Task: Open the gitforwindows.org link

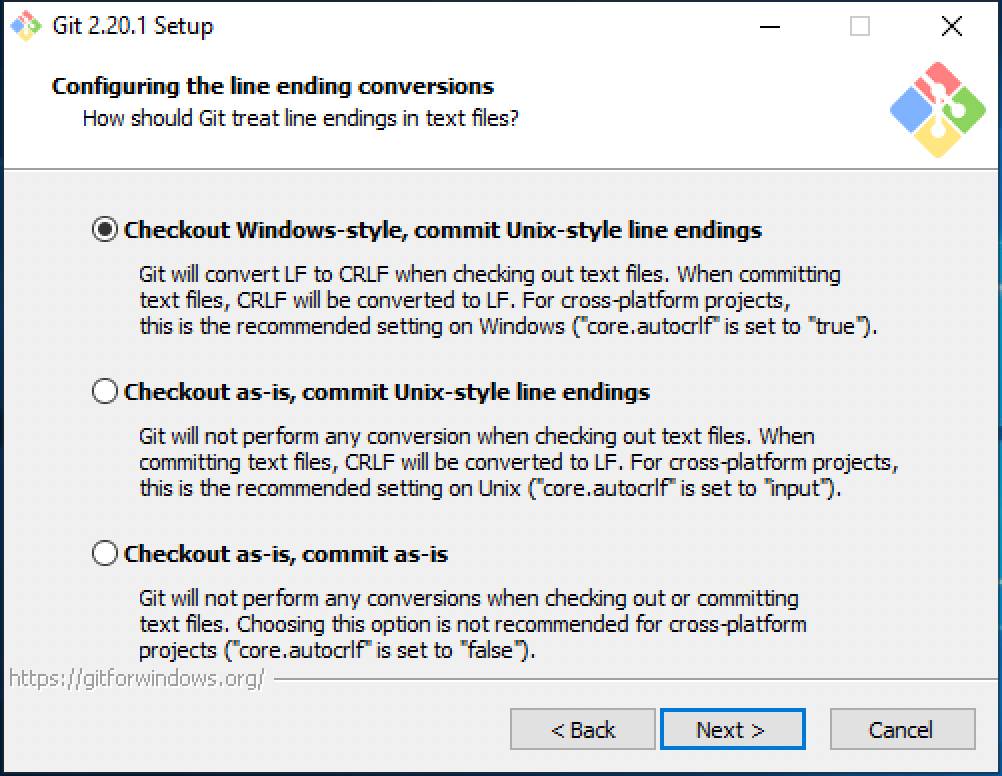Action: pos(137,678)
